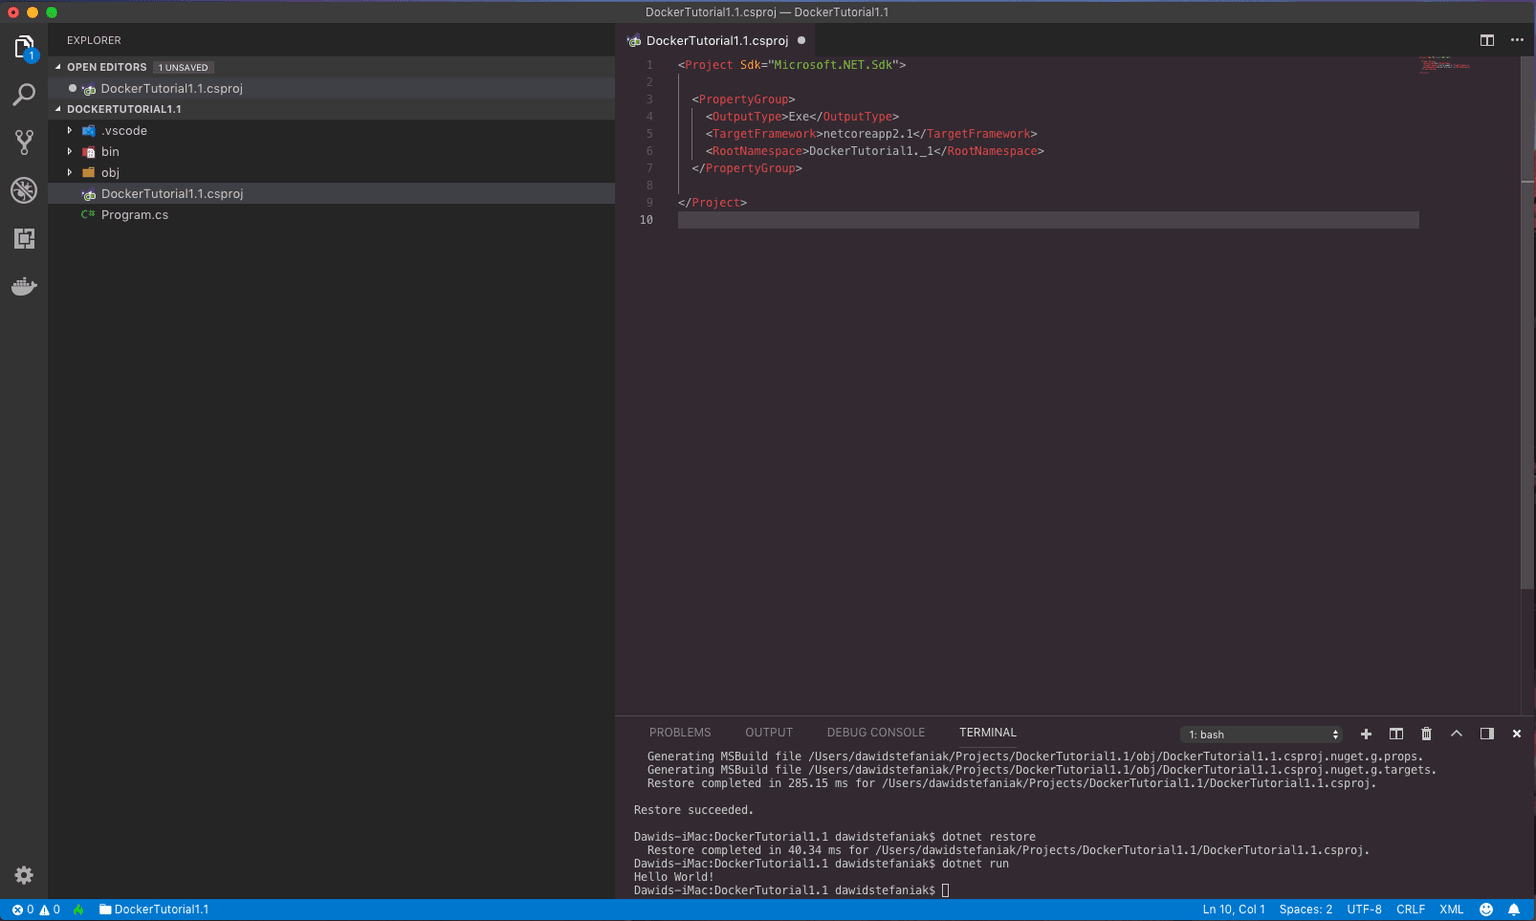
Task: Switch to the Debug Console tab
Action: point(876,733)
